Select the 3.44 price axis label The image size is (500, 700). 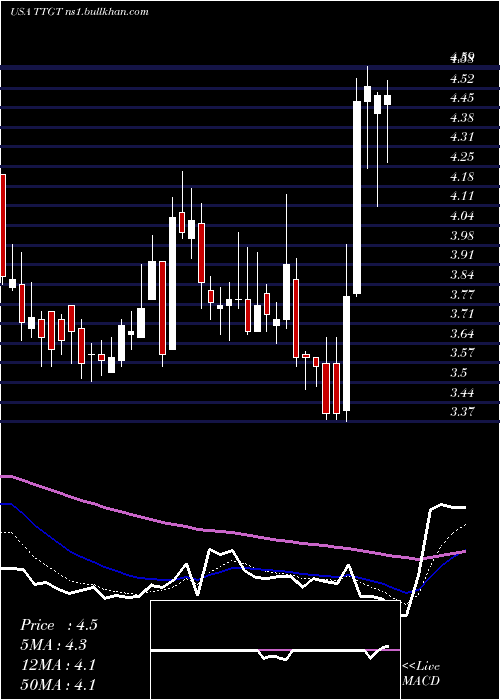click(462, 393)
